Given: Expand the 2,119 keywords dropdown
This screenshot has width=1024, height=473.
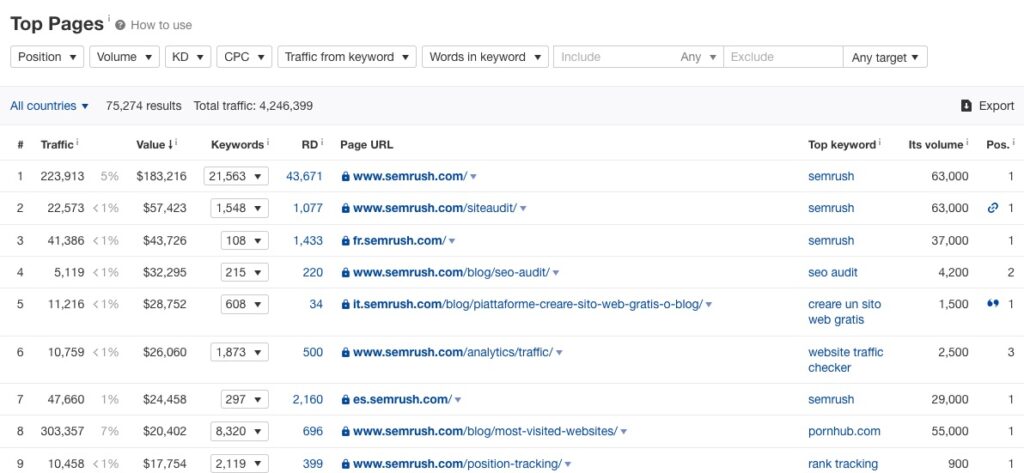Looking at the screenshot, I should (239, 463).
